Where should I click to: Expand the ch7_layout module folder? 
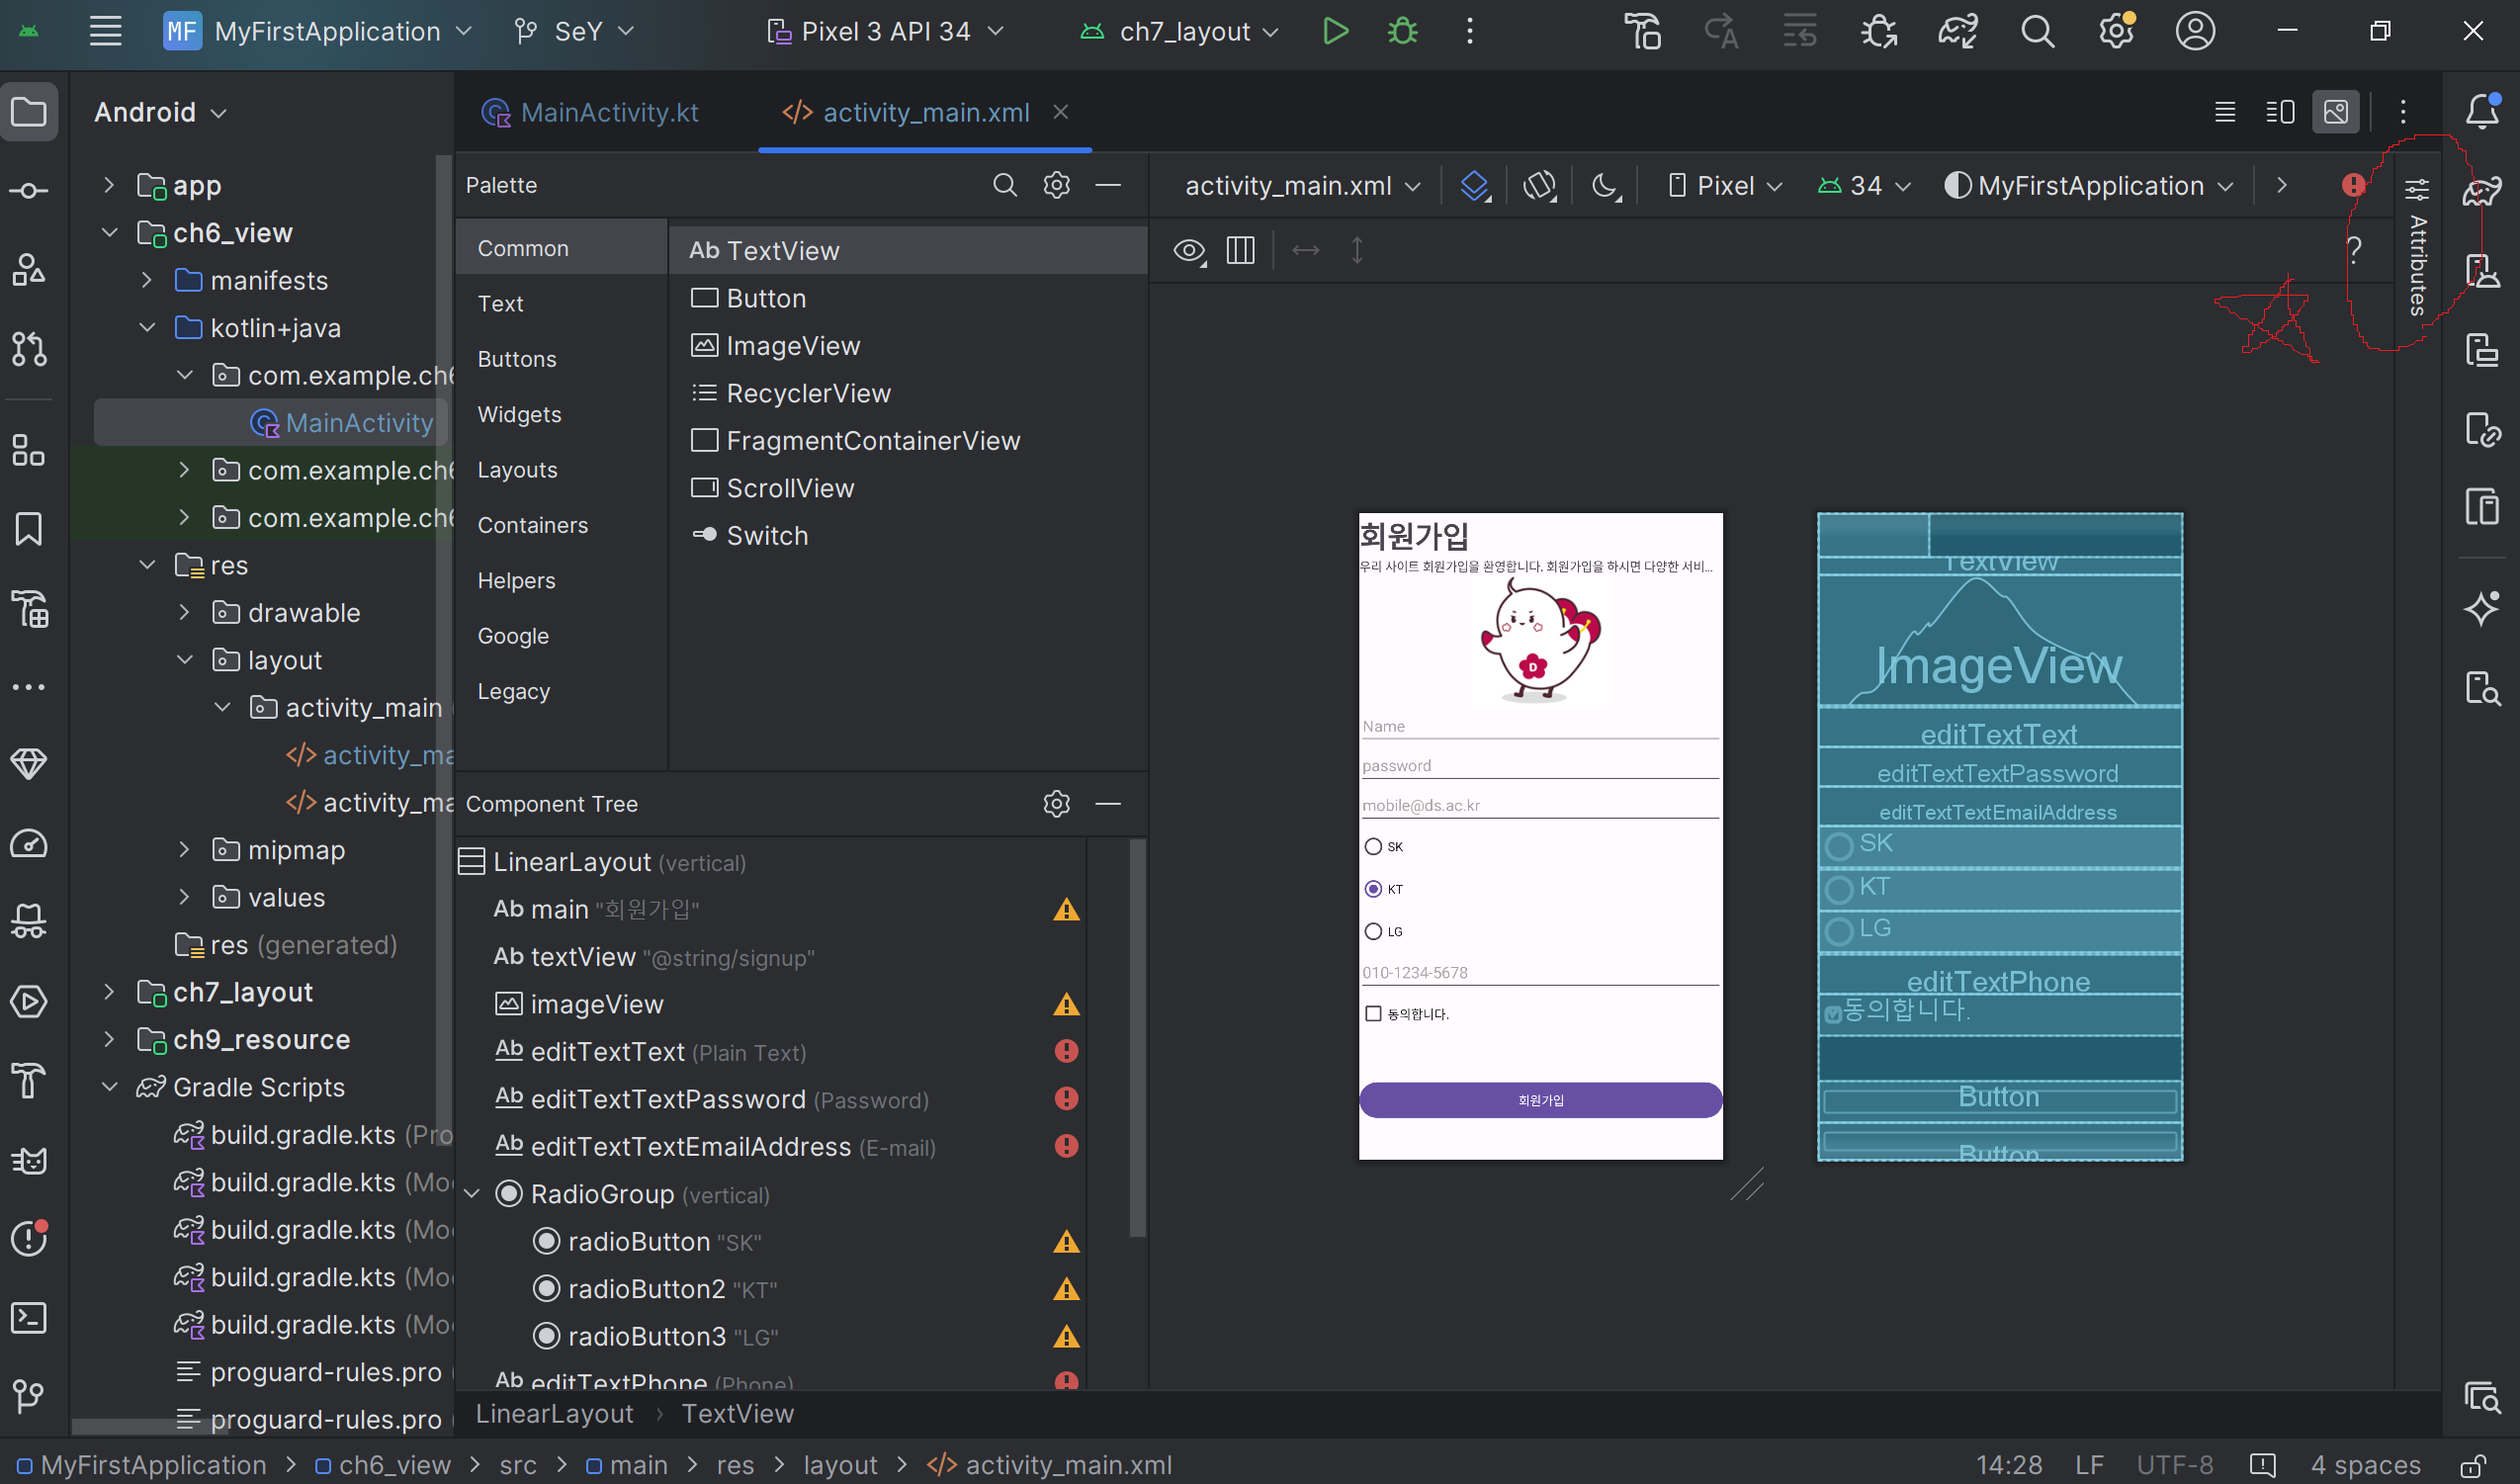(110, 992)
